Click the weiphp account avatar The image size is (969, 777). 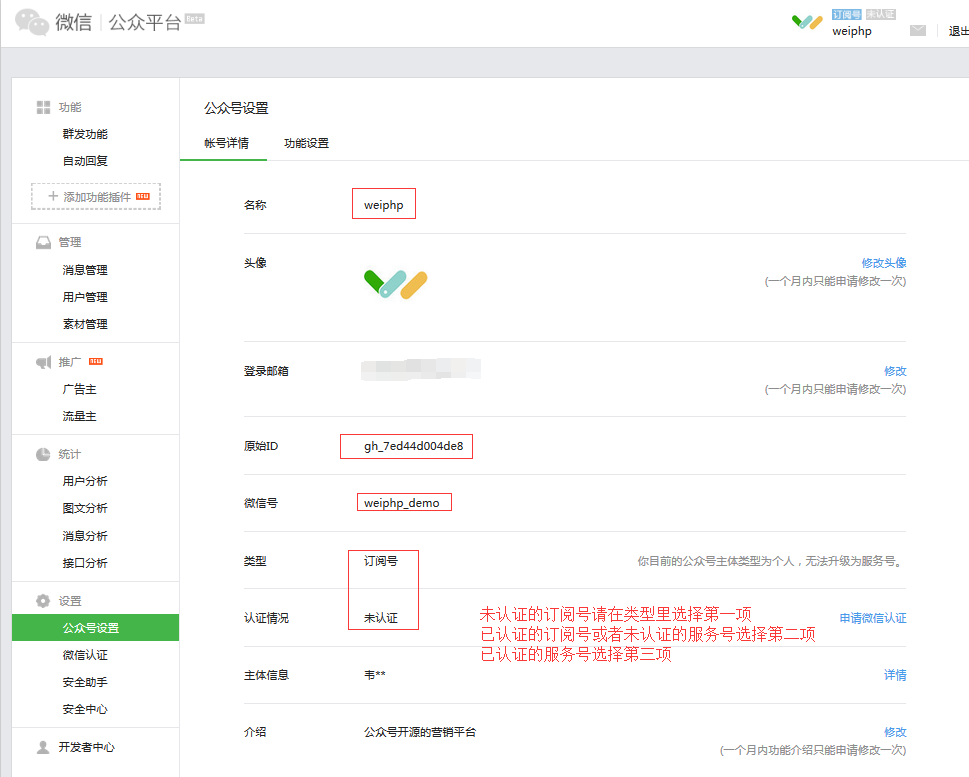(x=806, y=22)
